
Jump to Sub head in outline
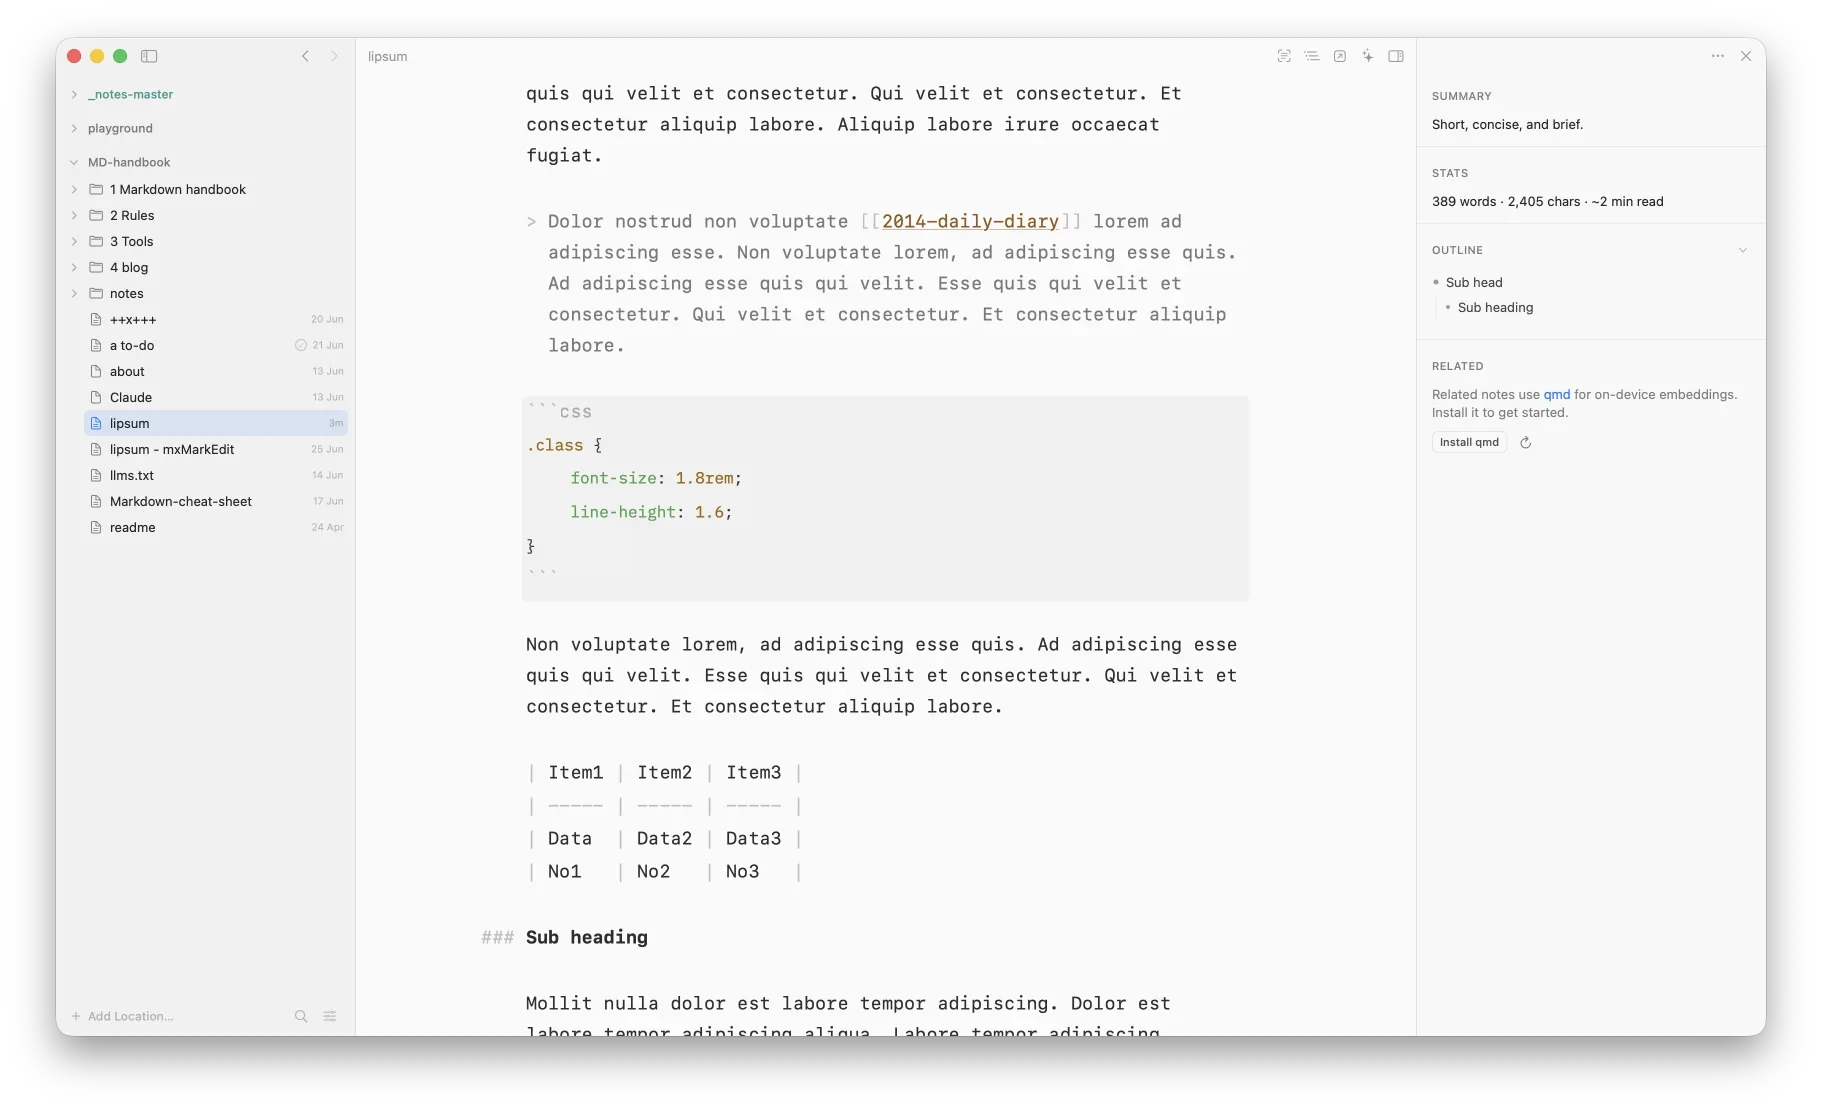click(1474, 282)
